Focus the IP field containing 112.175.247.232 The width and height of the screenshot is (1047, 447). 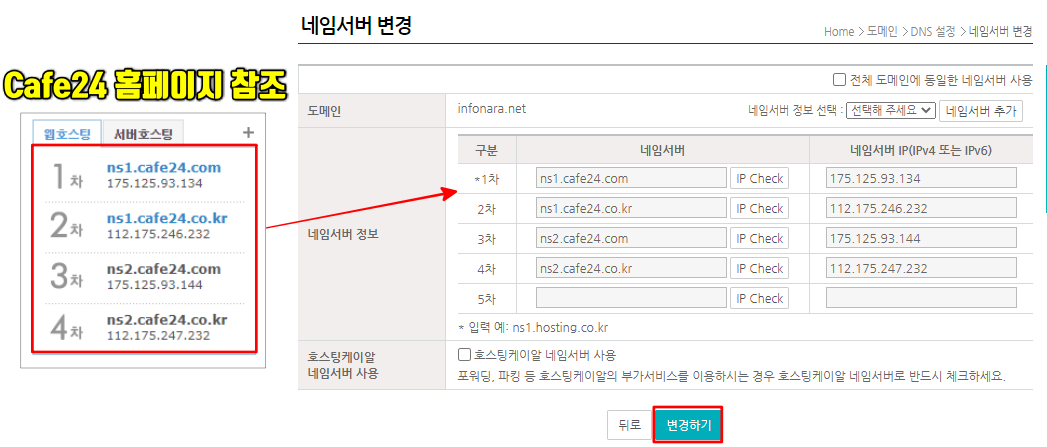coord(921,269)
